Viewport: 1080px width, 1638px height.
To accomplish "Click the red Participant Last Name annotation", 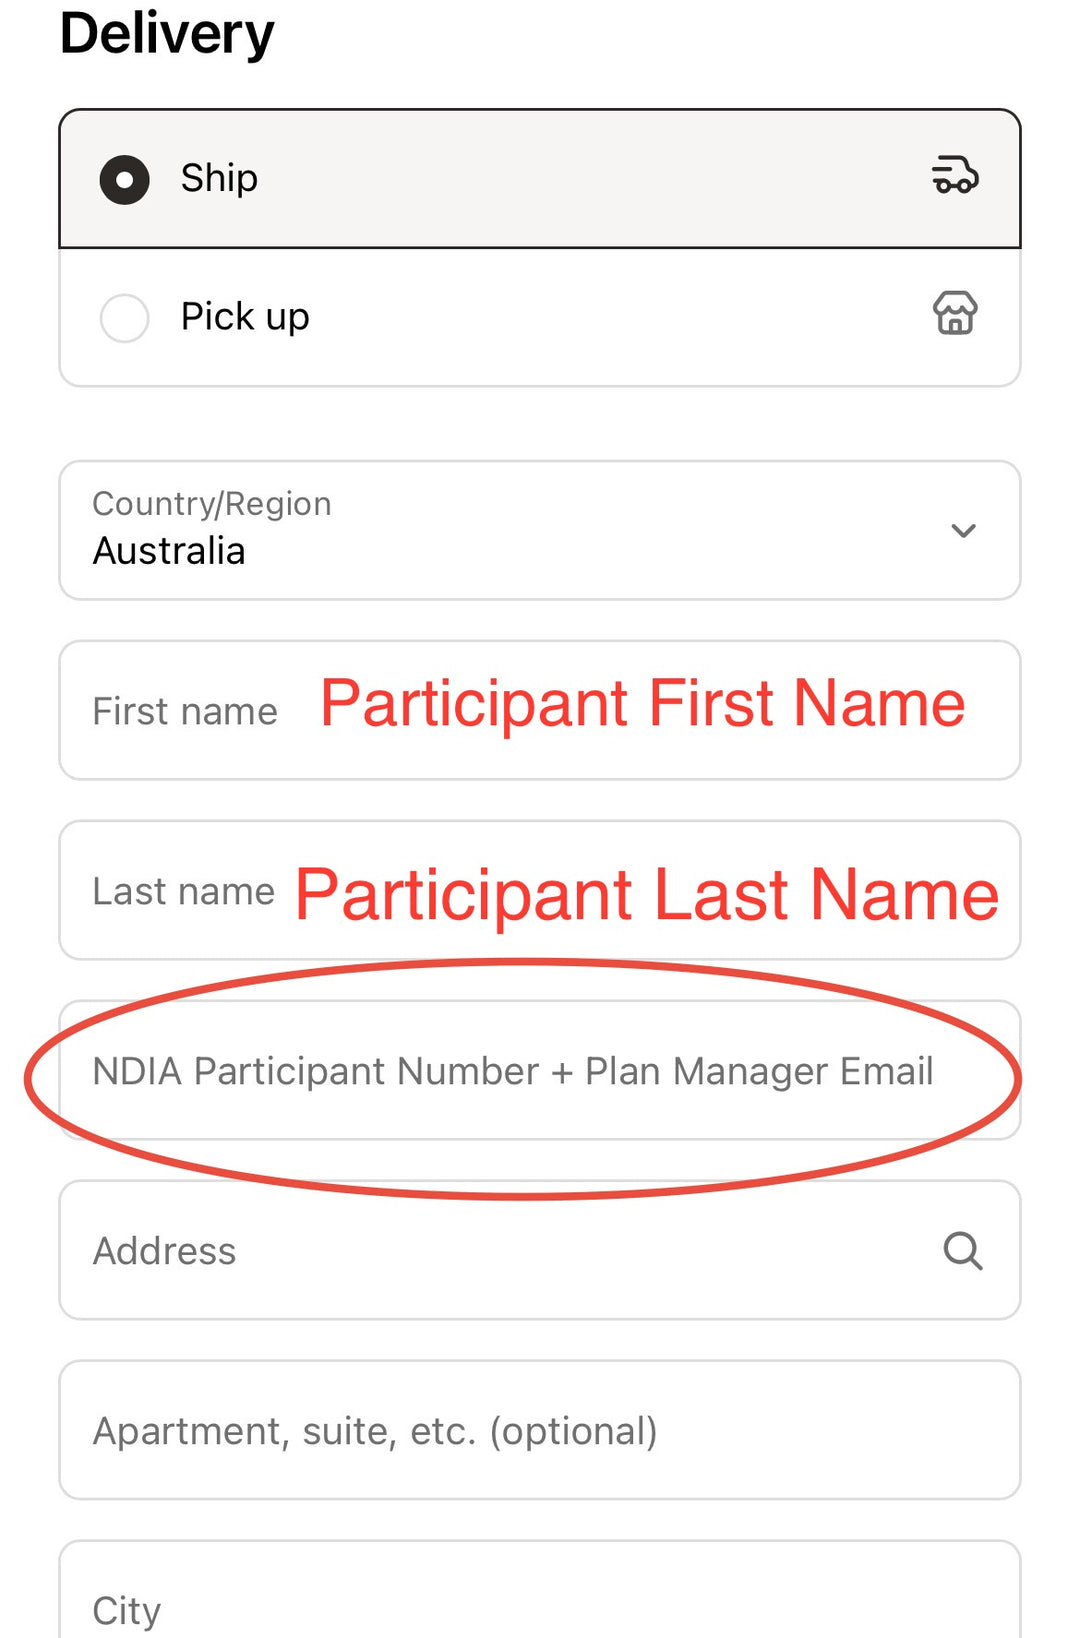I will point(647,894).
